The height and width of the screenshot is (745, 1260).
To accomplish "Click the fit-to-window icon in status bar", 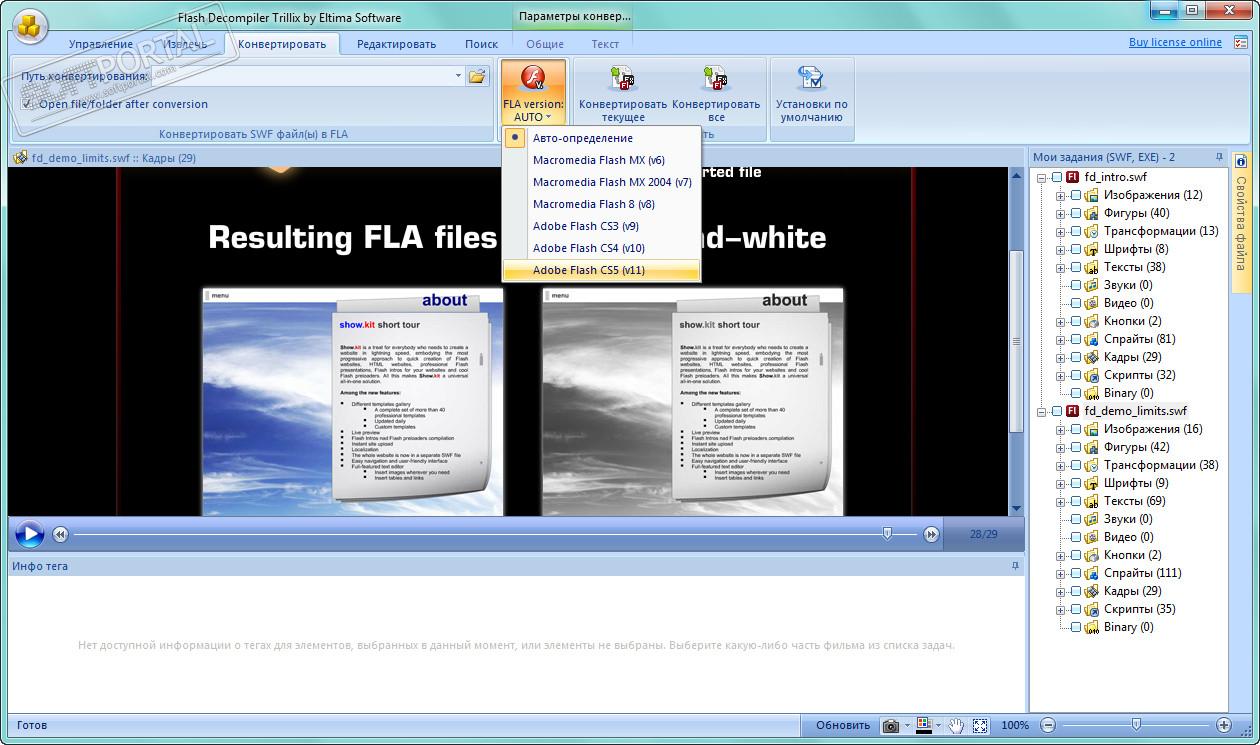I will [980, 725].
